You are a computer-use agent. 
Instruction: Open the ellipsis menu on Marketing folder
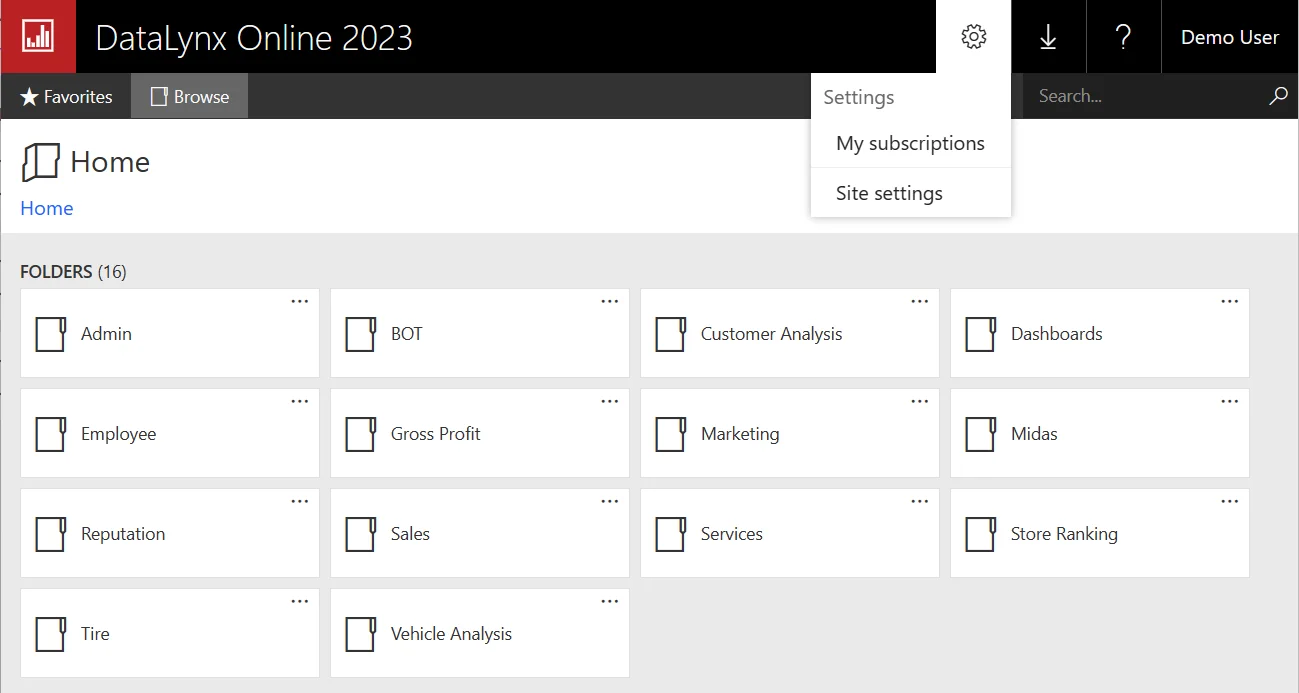[x=919, y=402]
